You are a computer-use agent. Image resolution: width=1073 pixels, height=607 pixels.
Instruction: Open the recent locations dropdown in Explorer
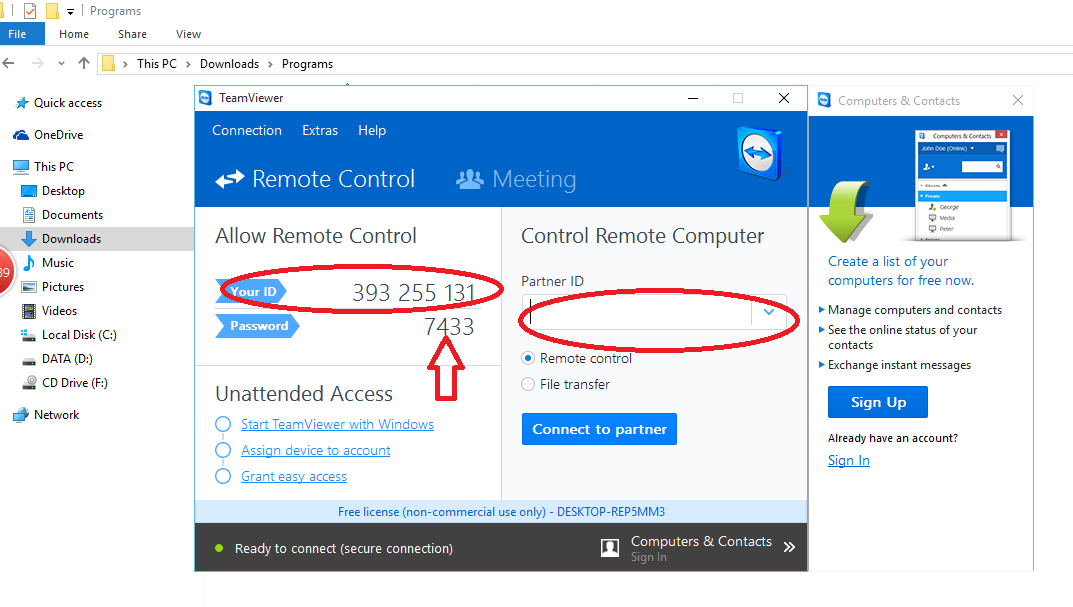pos(61,64)
